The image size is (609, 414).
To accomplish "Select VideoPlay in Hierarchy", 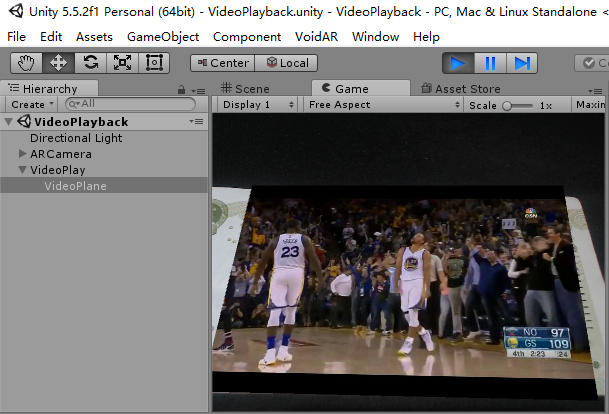I will click(x=58, y=170).
